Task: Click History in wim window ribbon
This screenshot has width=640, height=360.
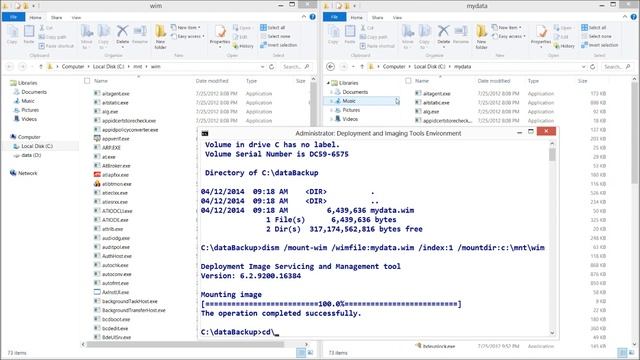Action: pos(243,46)
